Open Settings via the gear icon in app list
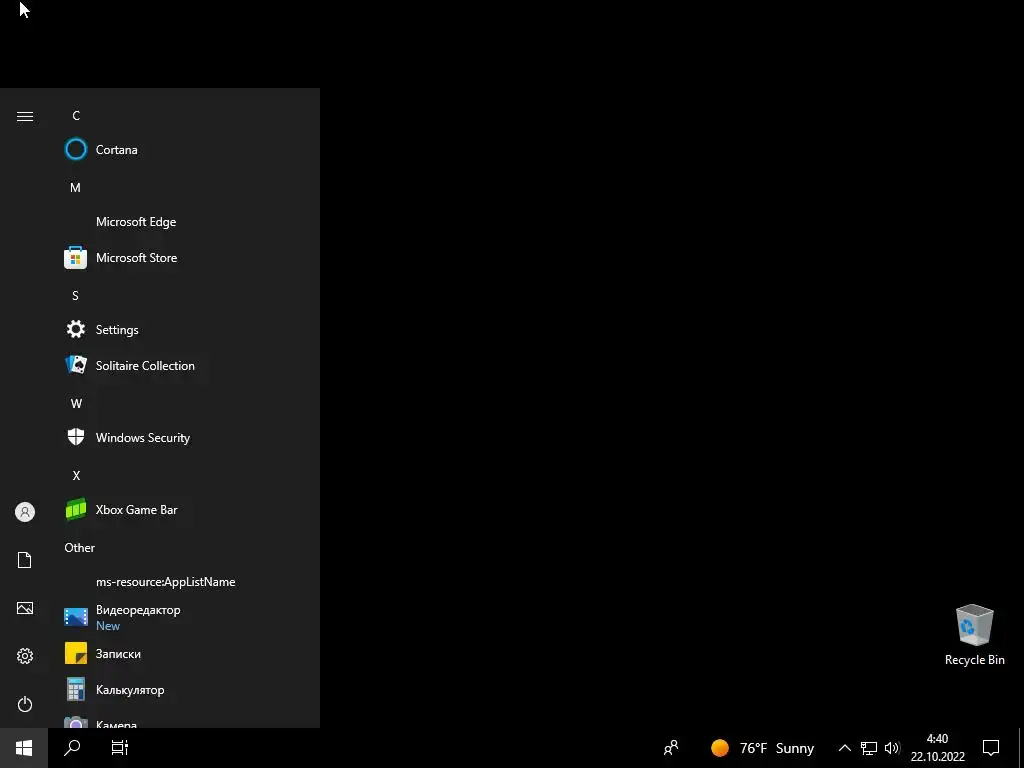 click(76, 329)
